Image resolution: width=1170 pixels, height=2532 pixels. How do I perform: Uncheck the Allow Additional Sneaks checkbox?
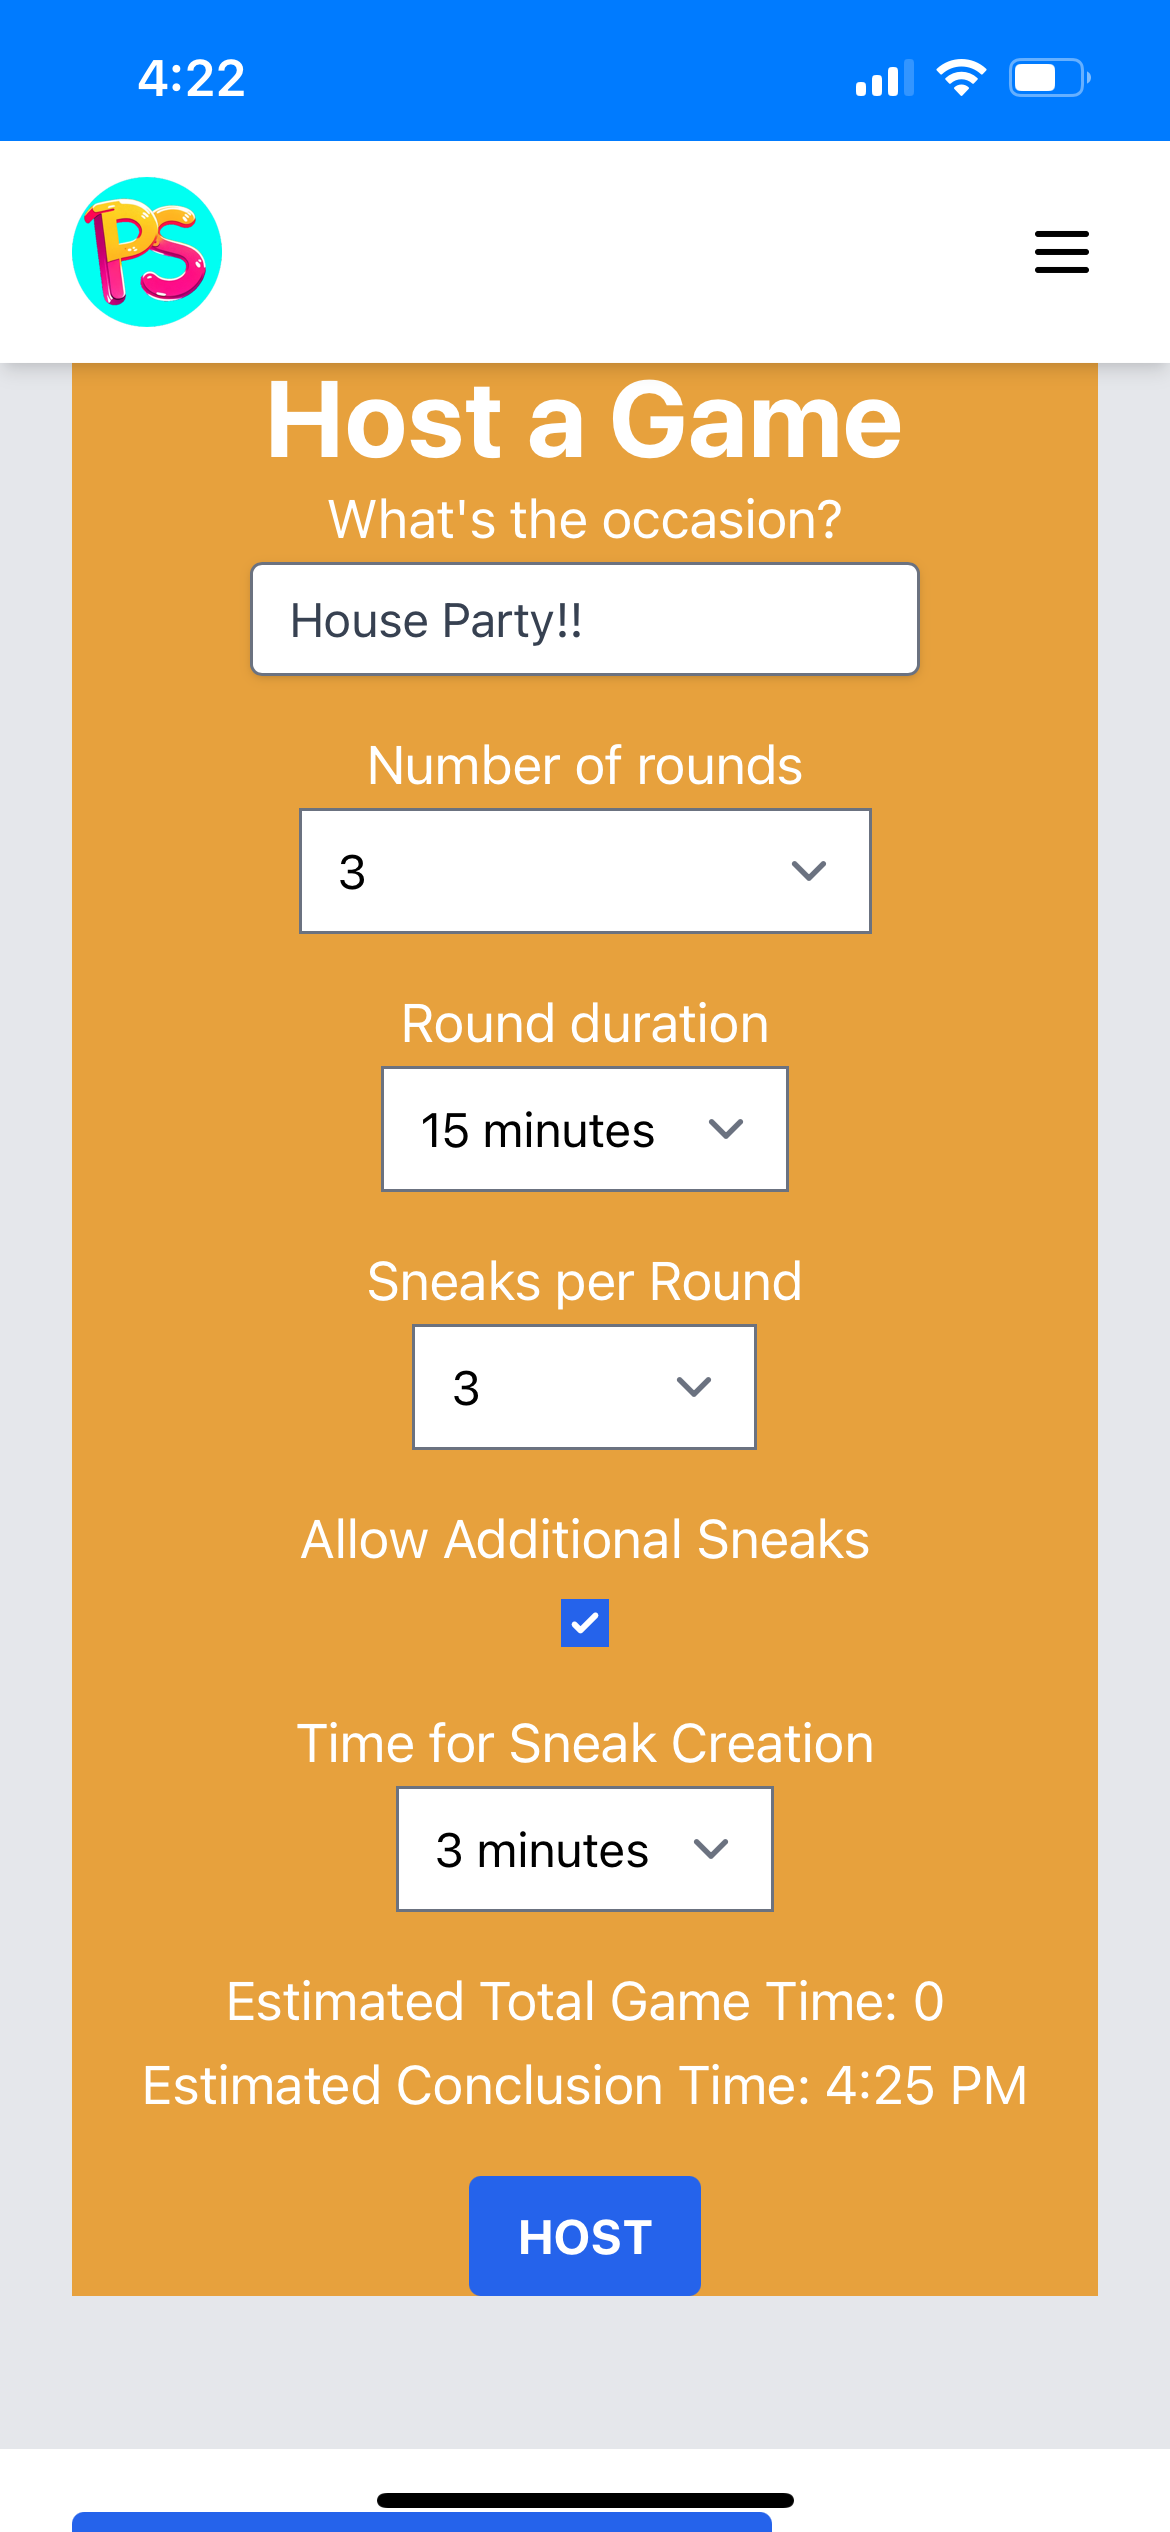585,1622
